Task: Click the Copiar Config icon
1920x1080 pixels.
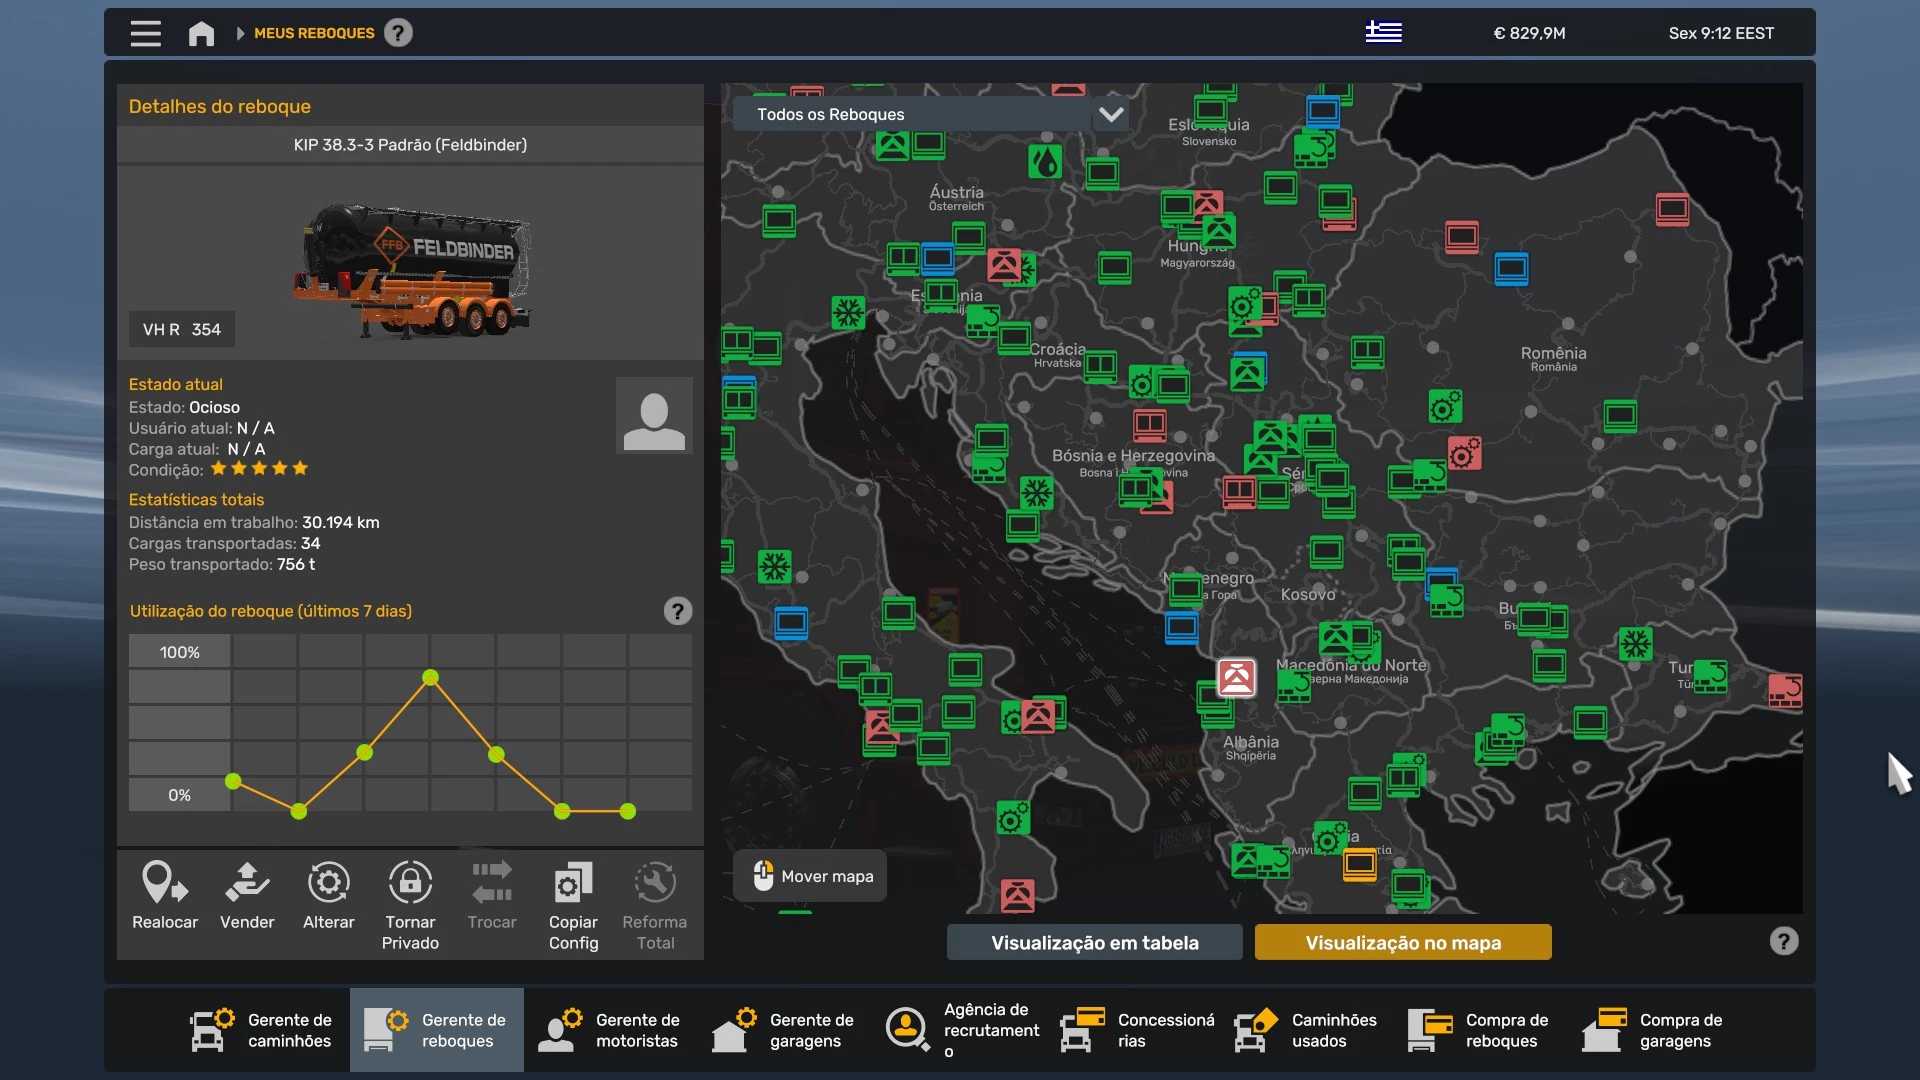Action: click(573, 884)
